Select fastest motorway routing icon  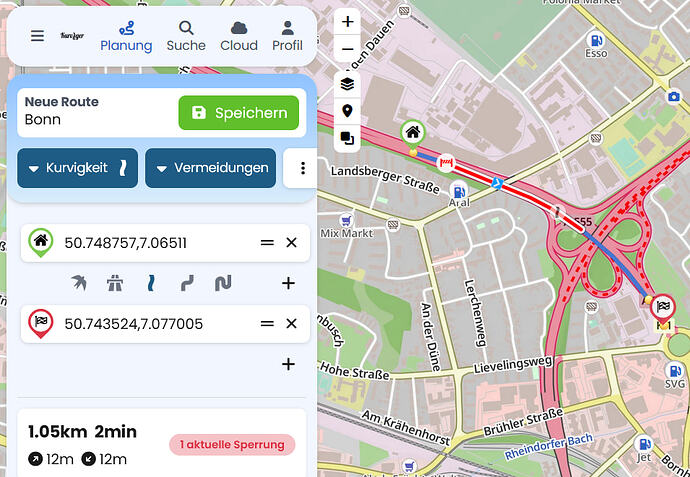coord(115,283)
